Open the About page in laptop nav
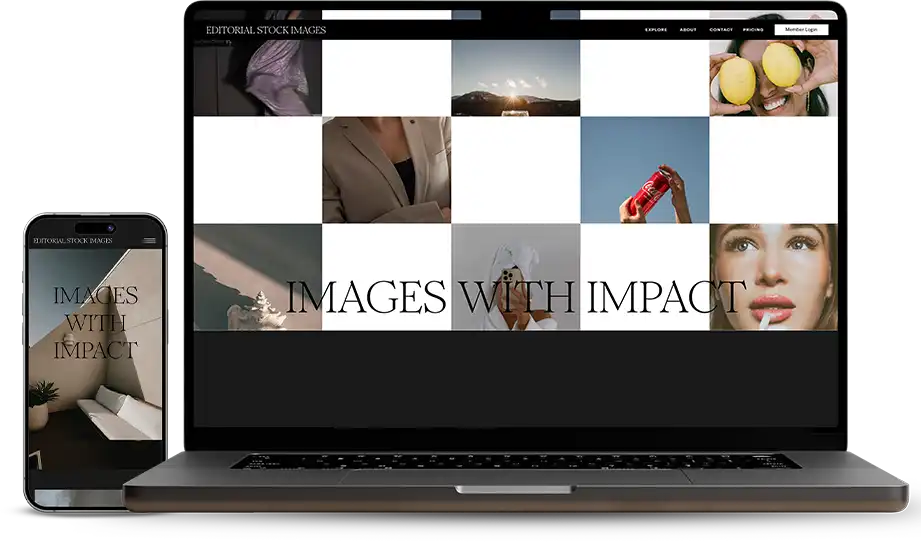The width and height of the screenshot is (921, 542). (x=688, y=29)
